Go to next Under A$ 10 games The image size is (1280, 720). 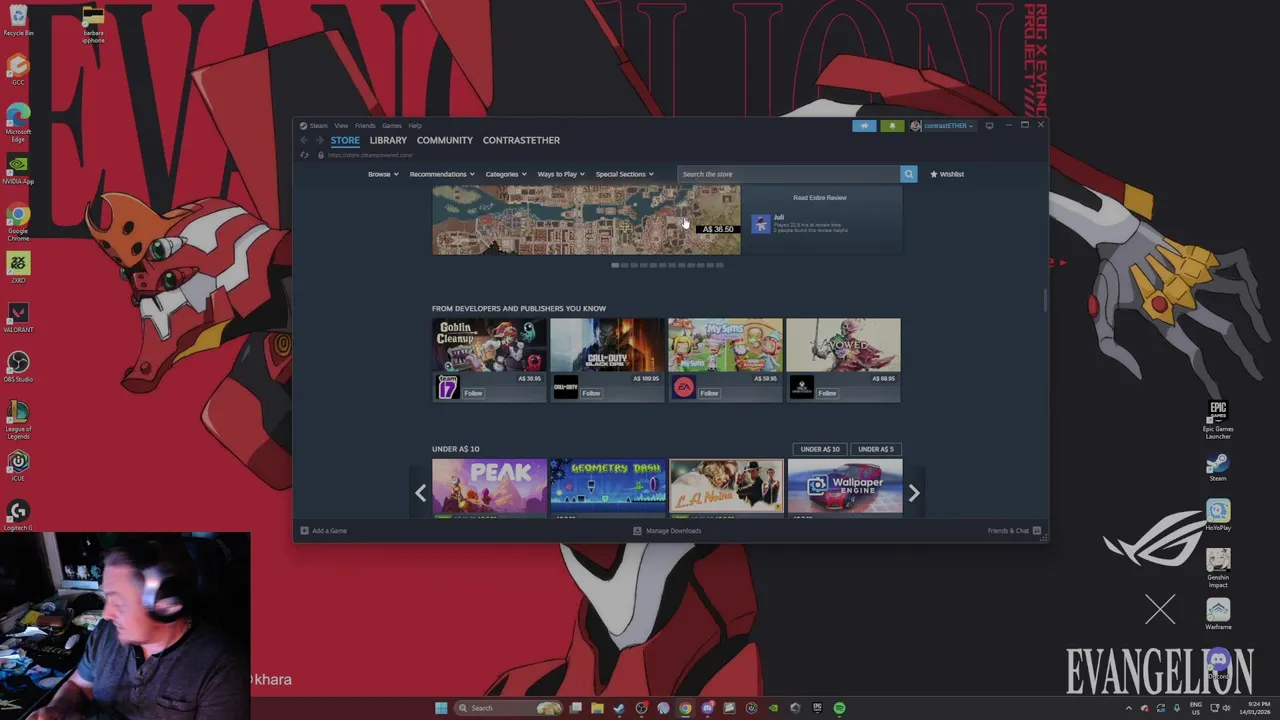click(913, 492)
